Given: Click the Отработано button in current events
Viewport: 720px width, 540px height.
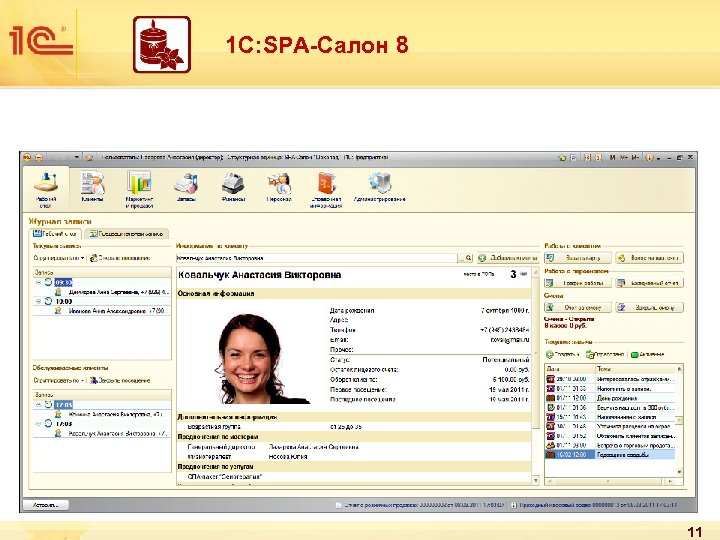Looking at the screenshot, I should coord(605,354).
